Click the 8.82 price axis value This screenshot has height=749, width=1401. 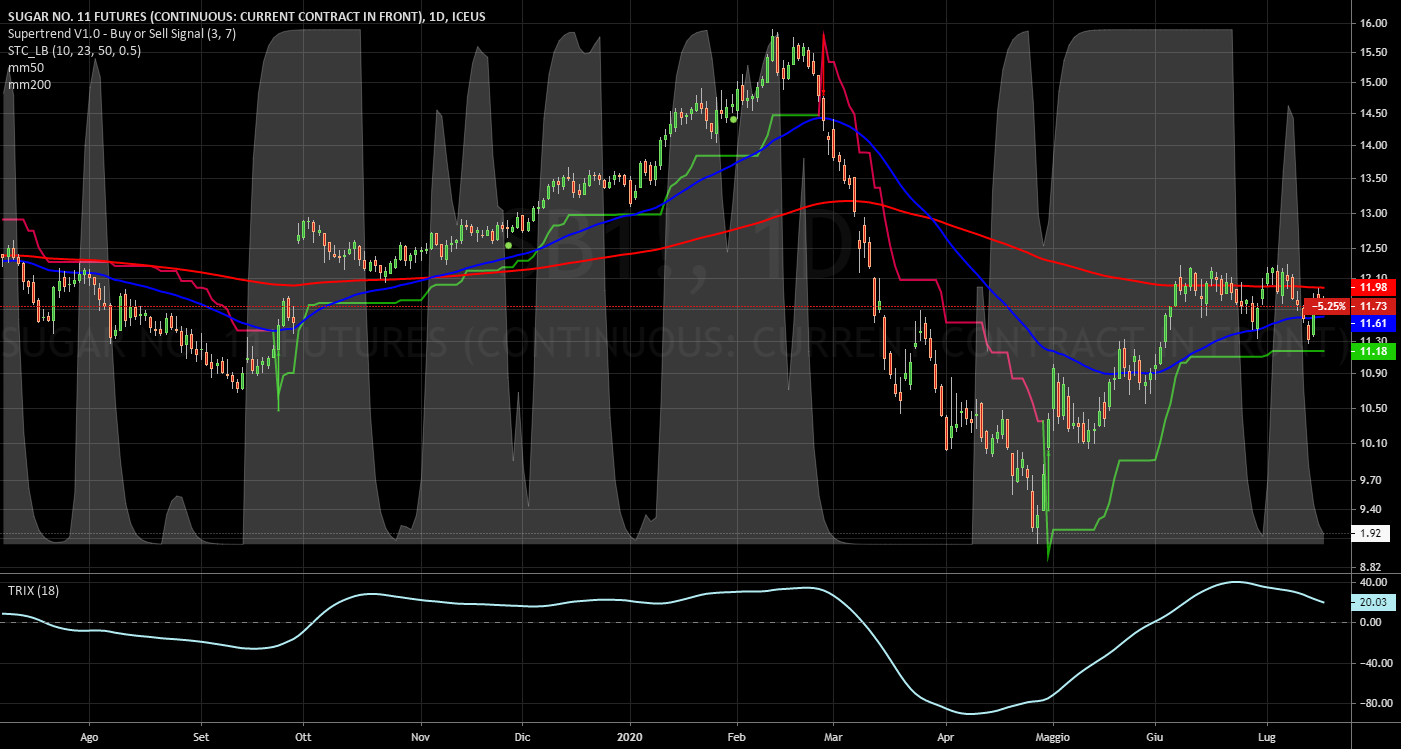1371,566
